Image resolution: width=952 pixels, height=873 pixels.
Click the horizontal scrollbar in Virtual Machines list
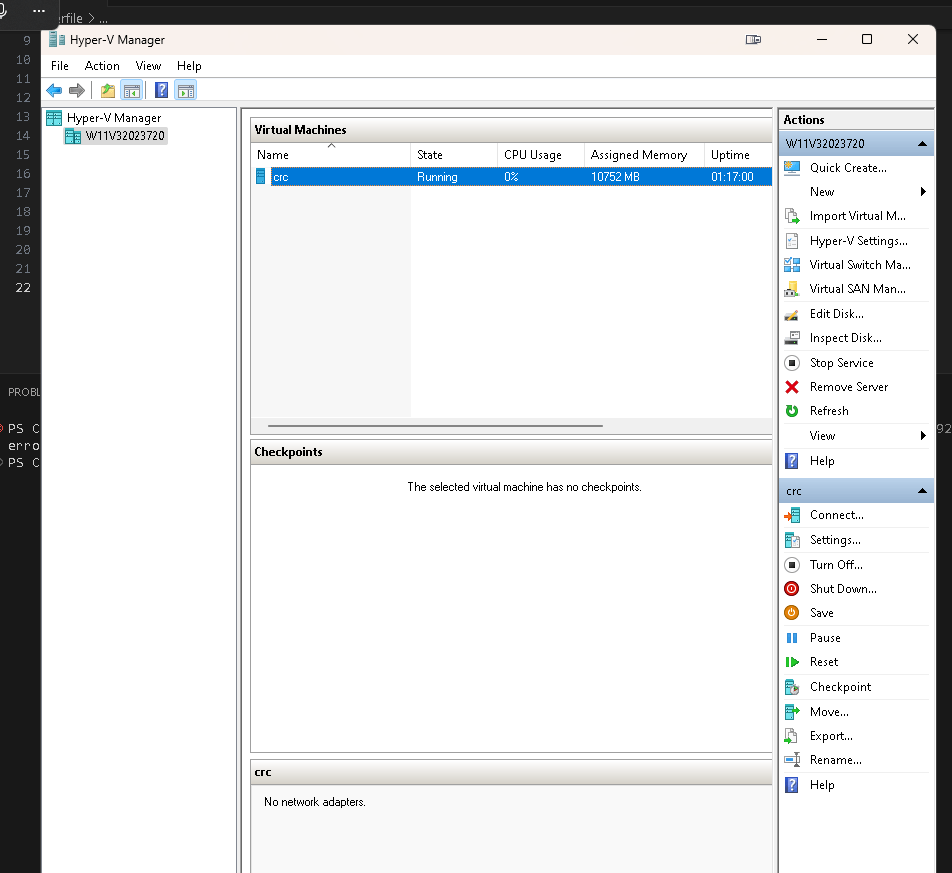point(435,426)
